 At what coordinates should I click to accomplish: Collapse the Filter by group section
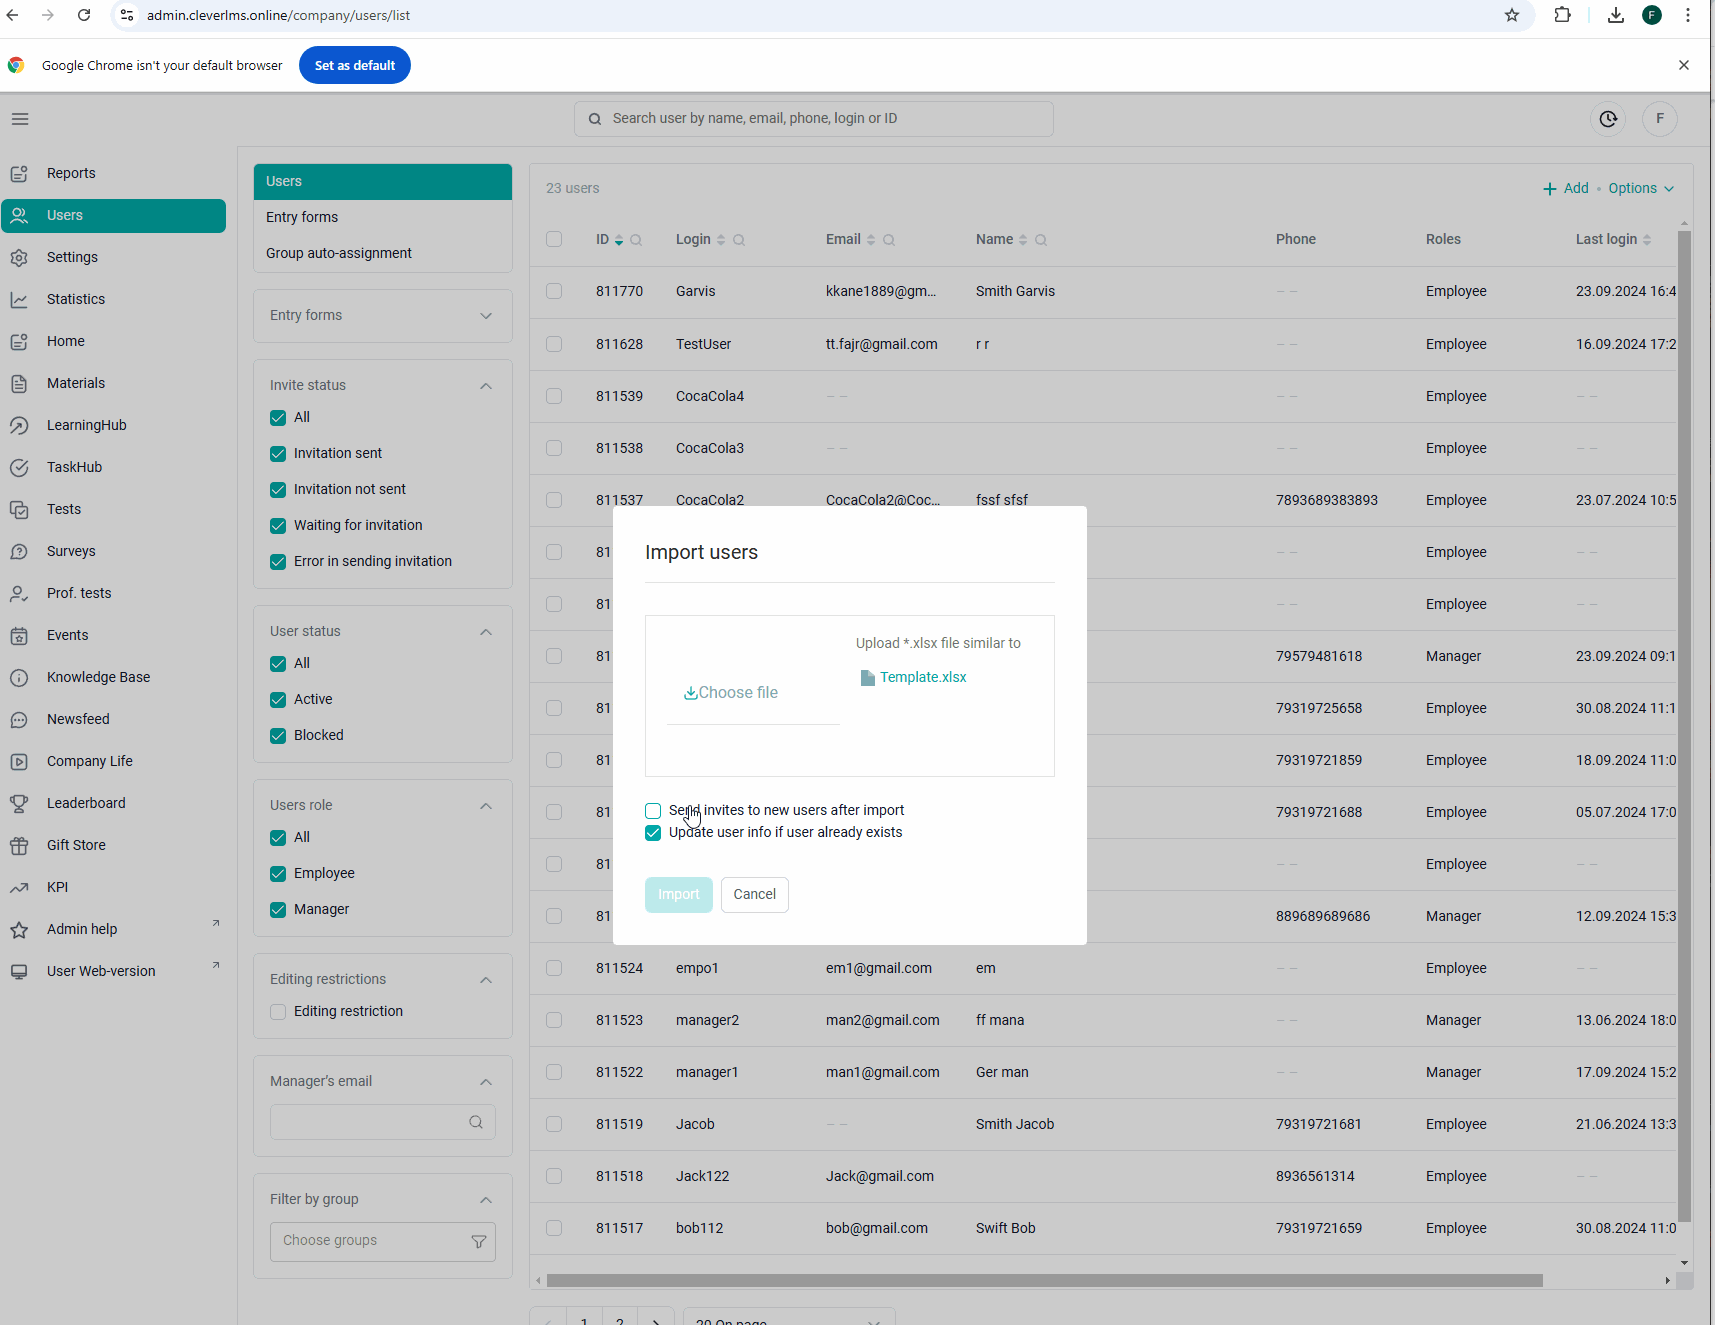tap(486, 1200)
